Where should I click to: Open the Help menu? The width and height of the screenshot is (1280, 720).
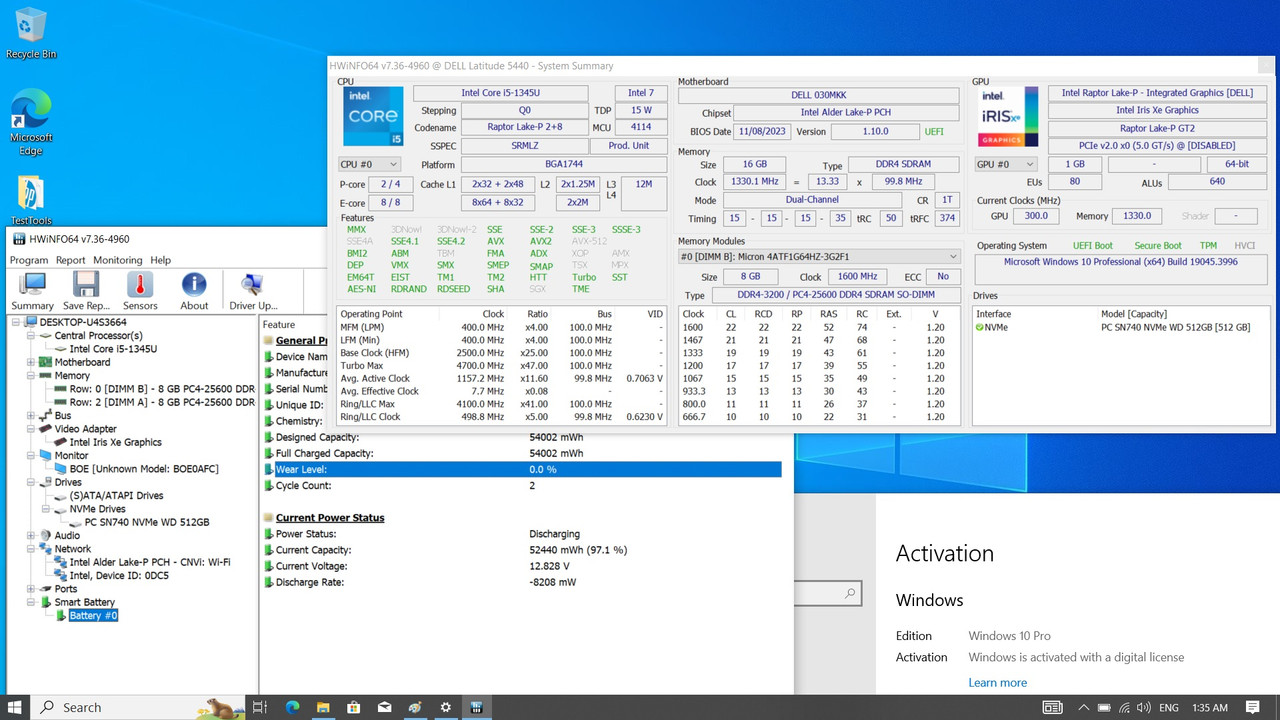pyautogui.click(x=161, y=260)
